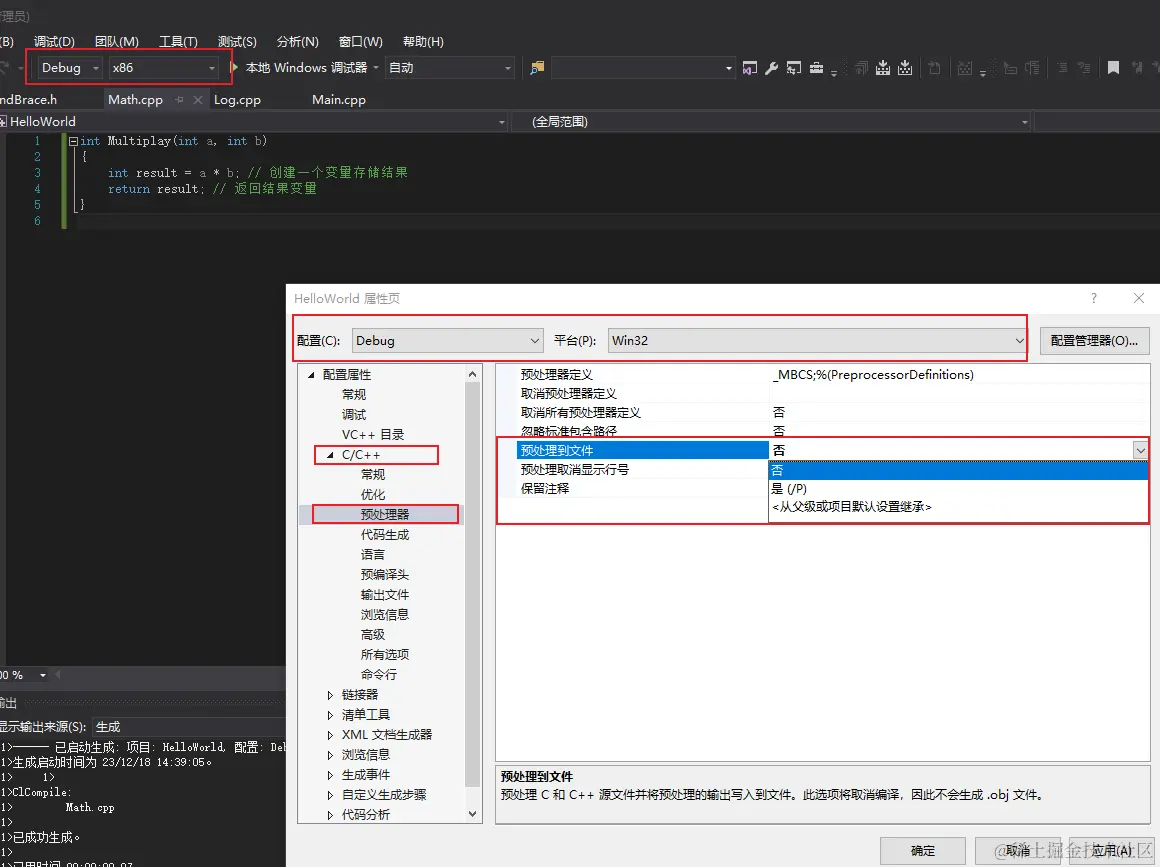Expand the 自定义生成步骤 tree node

click(330, 795)
